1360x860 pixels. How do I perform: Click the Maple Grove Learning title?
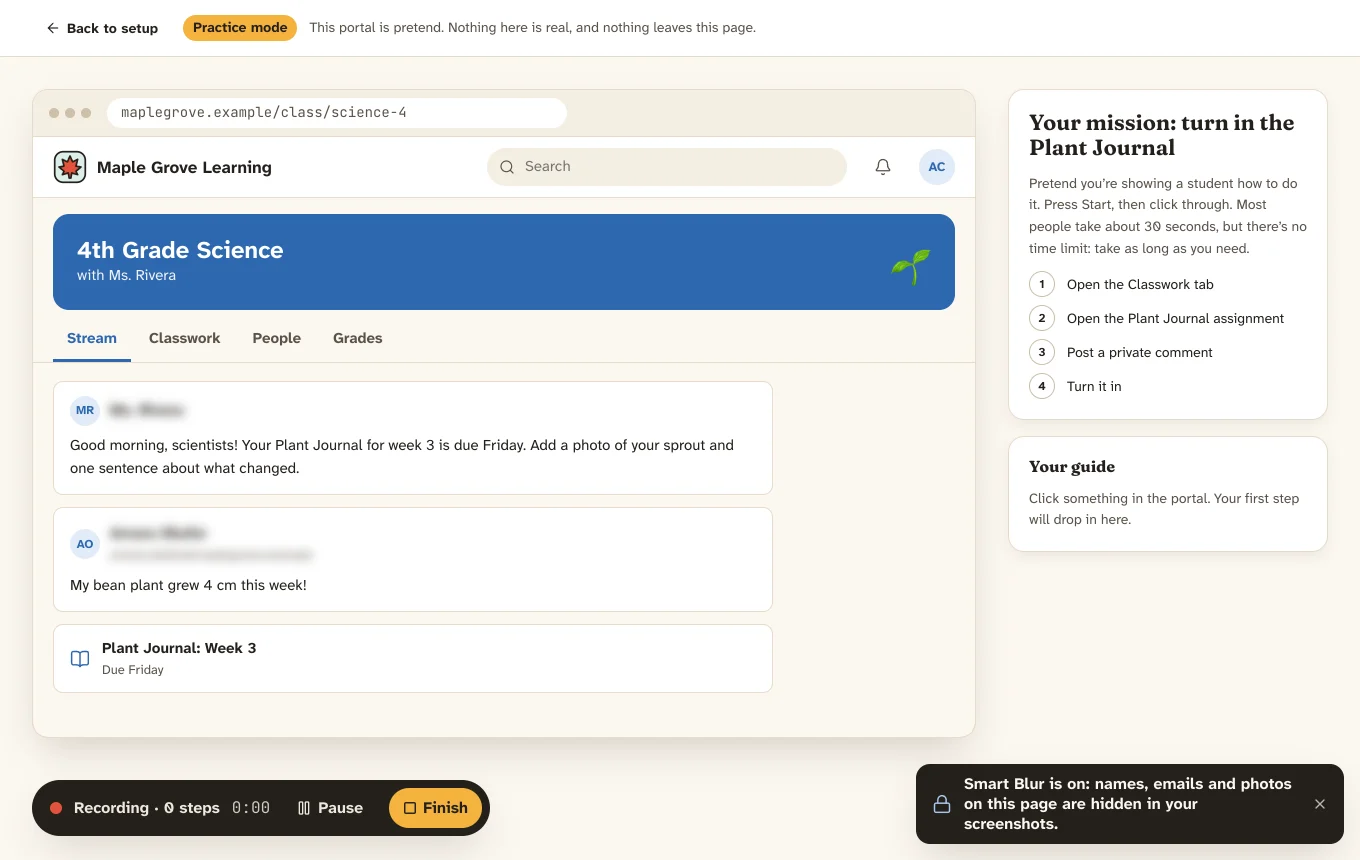[x=184, y=167]
